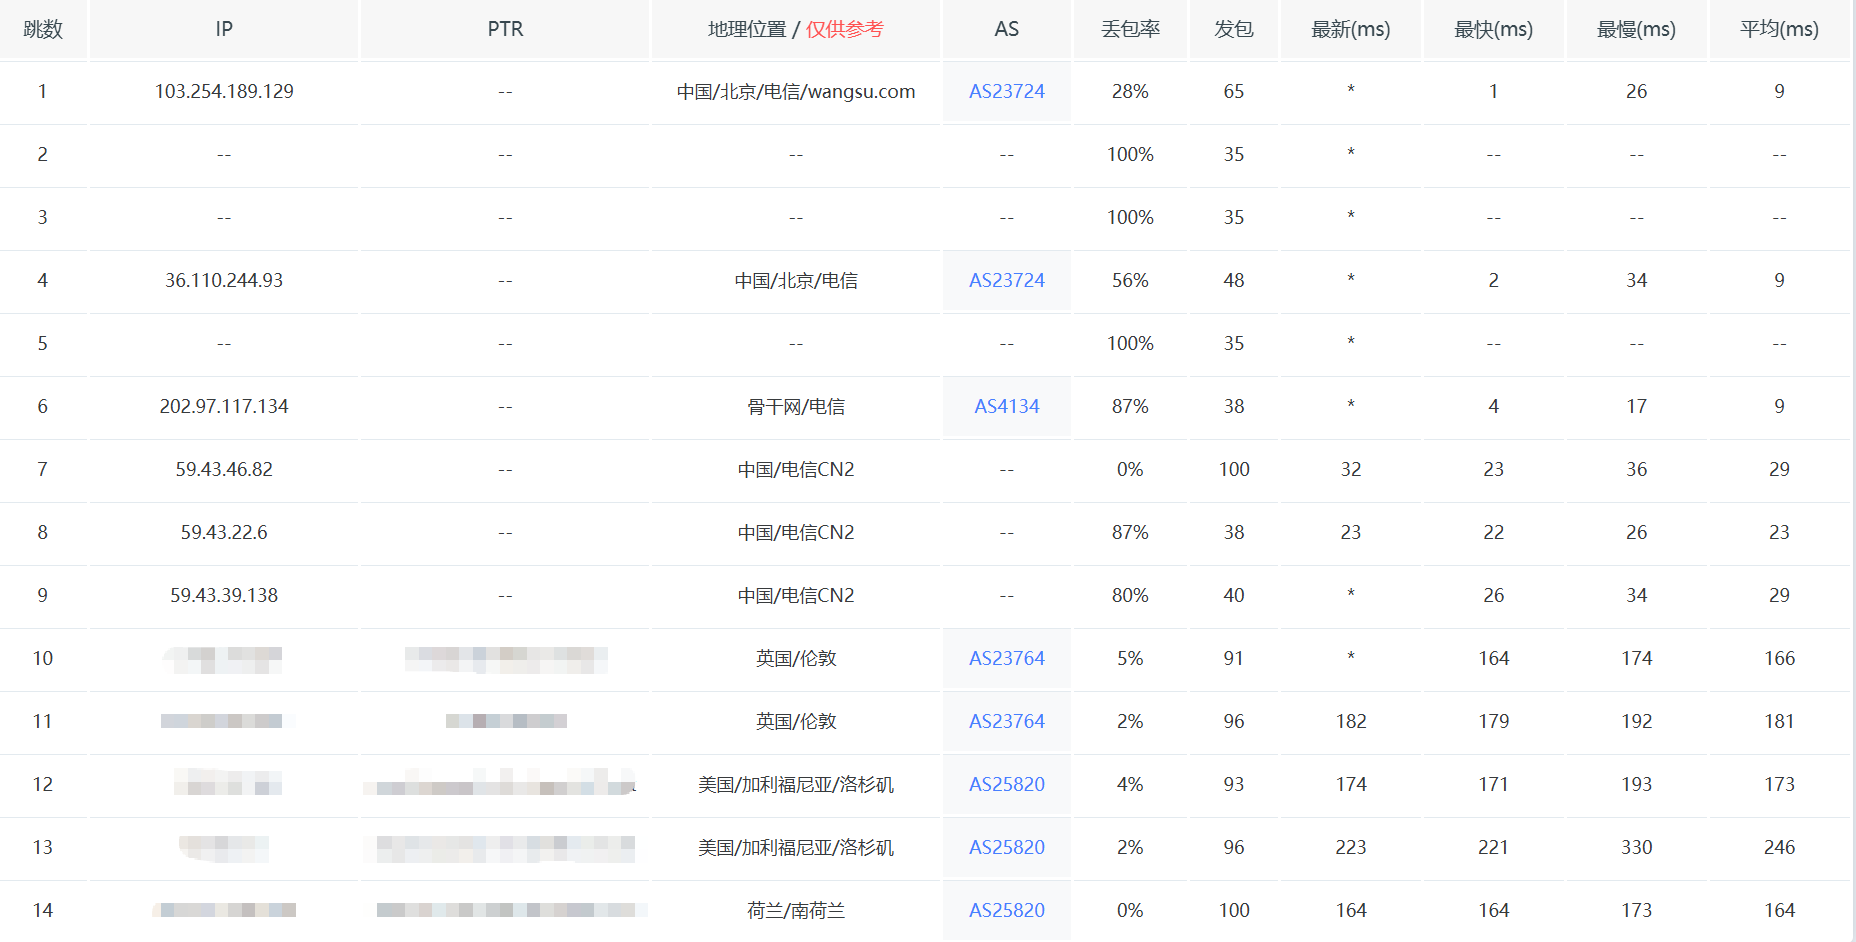Image resolution: width=1856 pixels, height=942 pixels.
Task: Click packet loss 56% for 36.110.244.93
Action: [x=1130, y=280]
